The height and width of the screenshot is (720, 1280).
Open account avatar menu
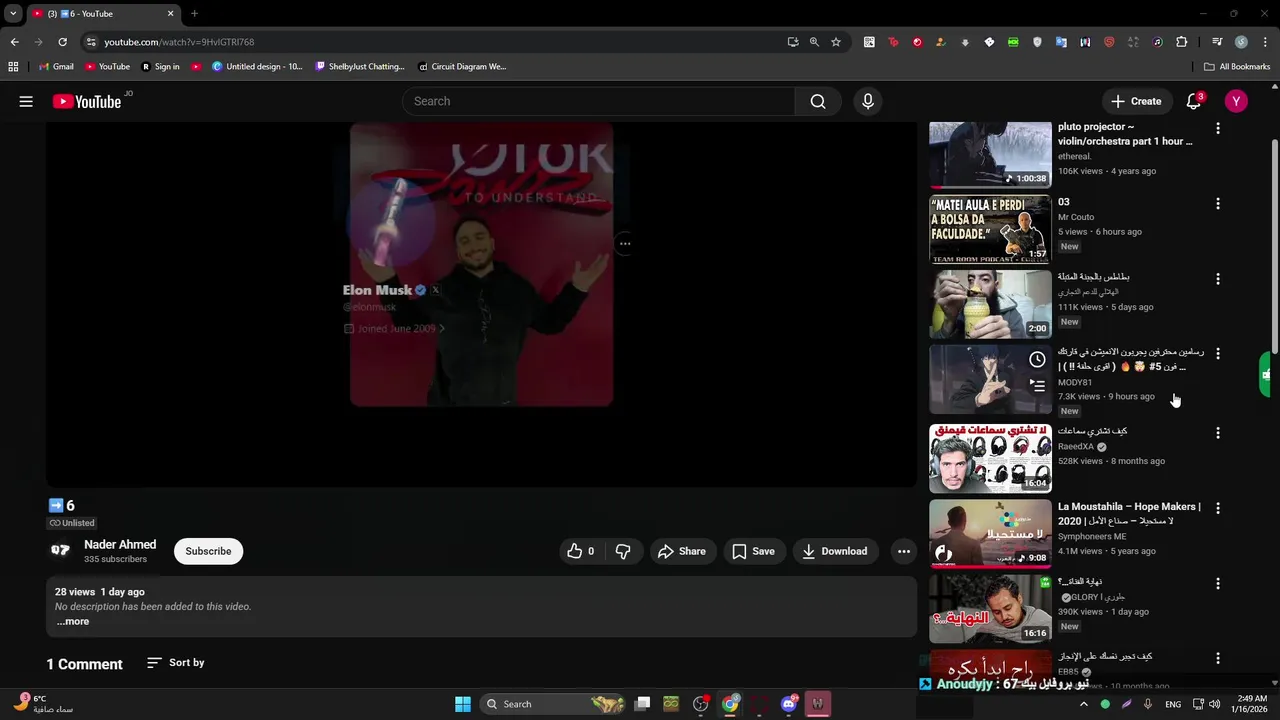(1236, 101)
